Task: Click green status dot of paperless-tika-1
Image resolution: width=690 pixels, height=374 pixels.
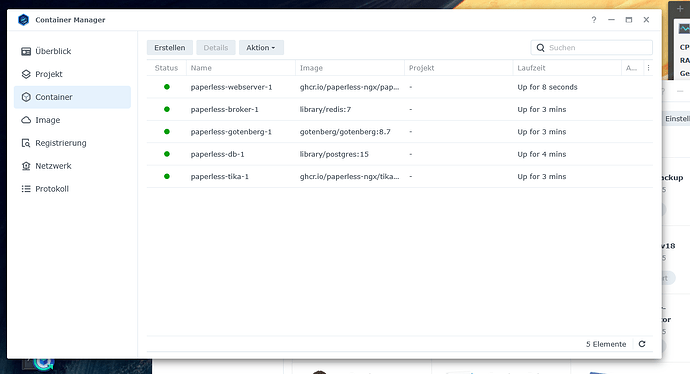Action: pyautogui.click(x=167, y=176)
